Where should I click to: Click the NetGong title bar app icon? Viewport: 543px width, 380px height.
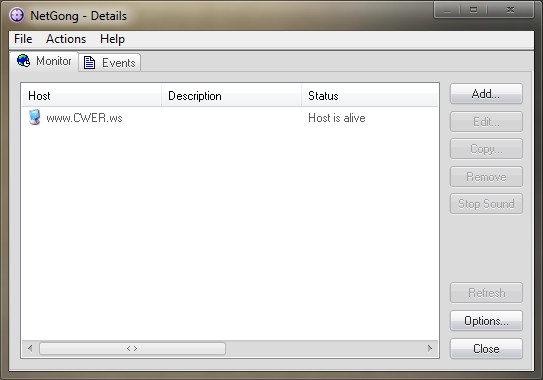(x=17, y=15)
